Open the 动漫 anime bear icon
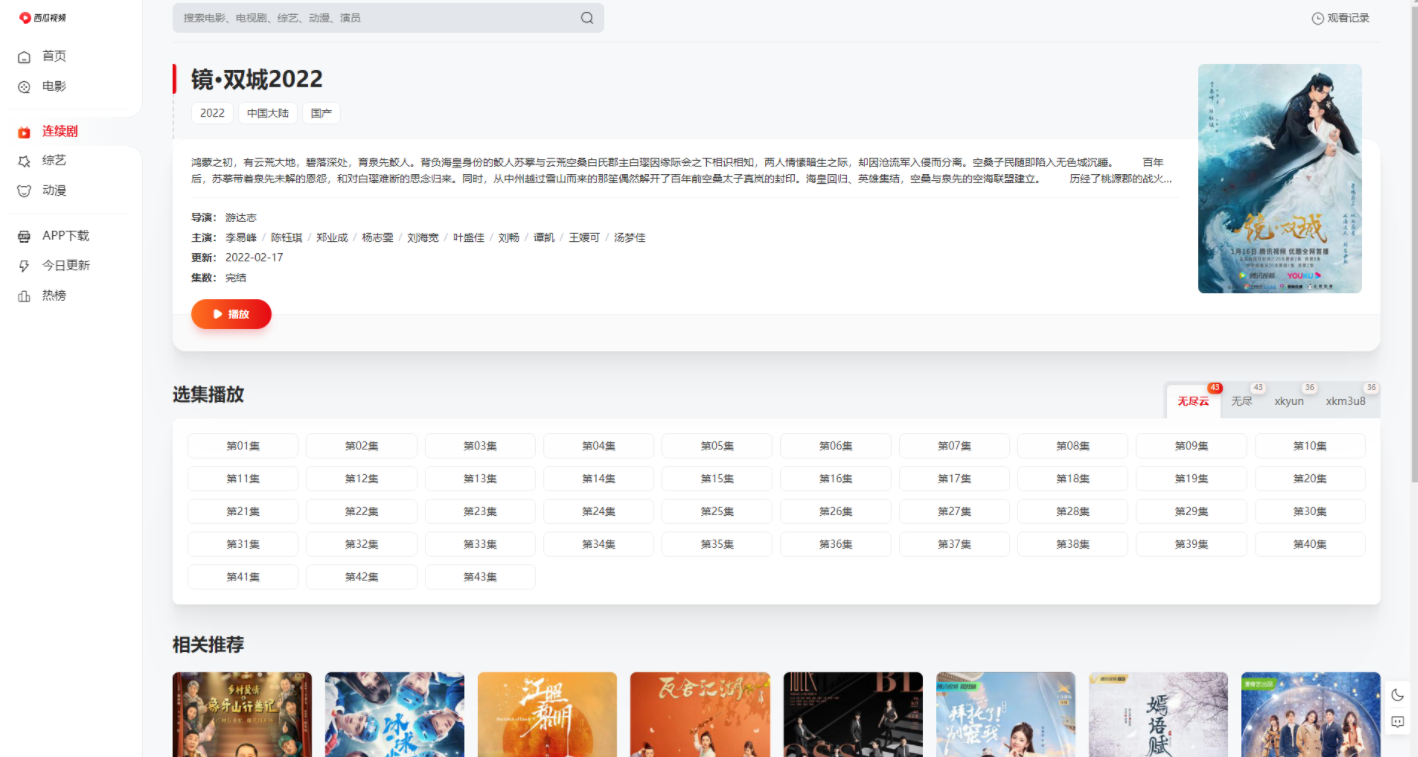Viewport: 1418px width, 757px height. [x=25, y=191]
